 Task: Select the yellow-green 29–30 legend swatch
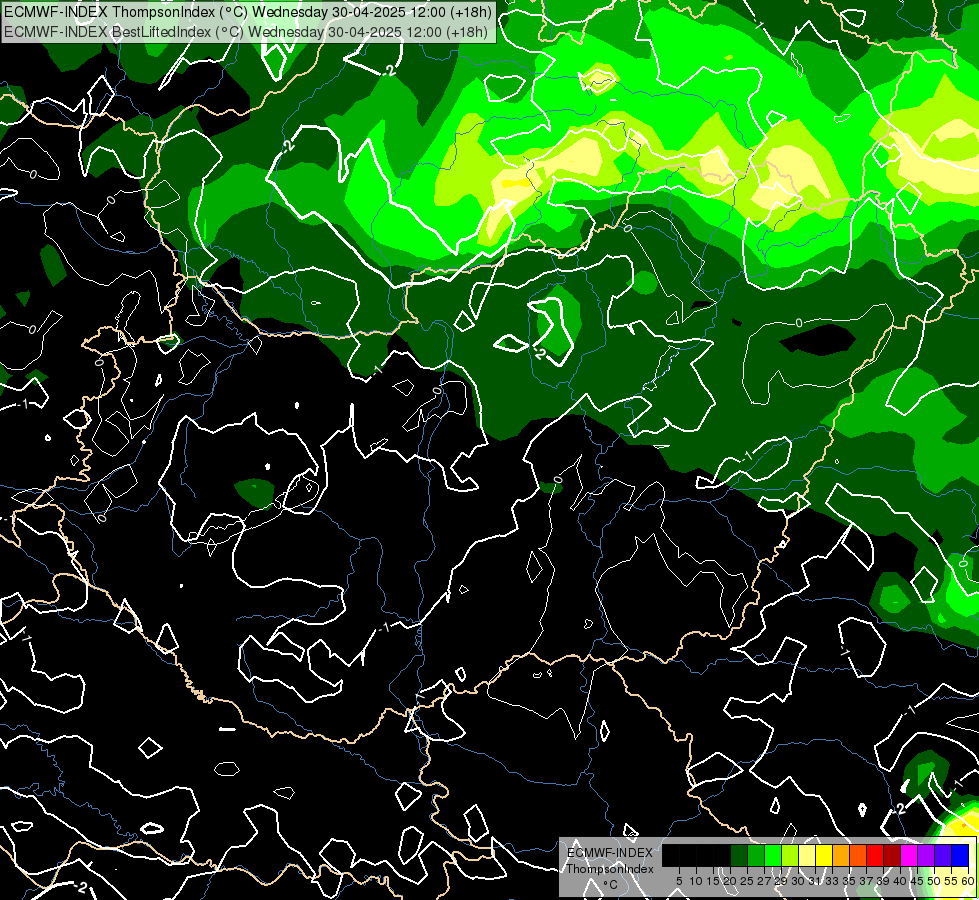790,855
